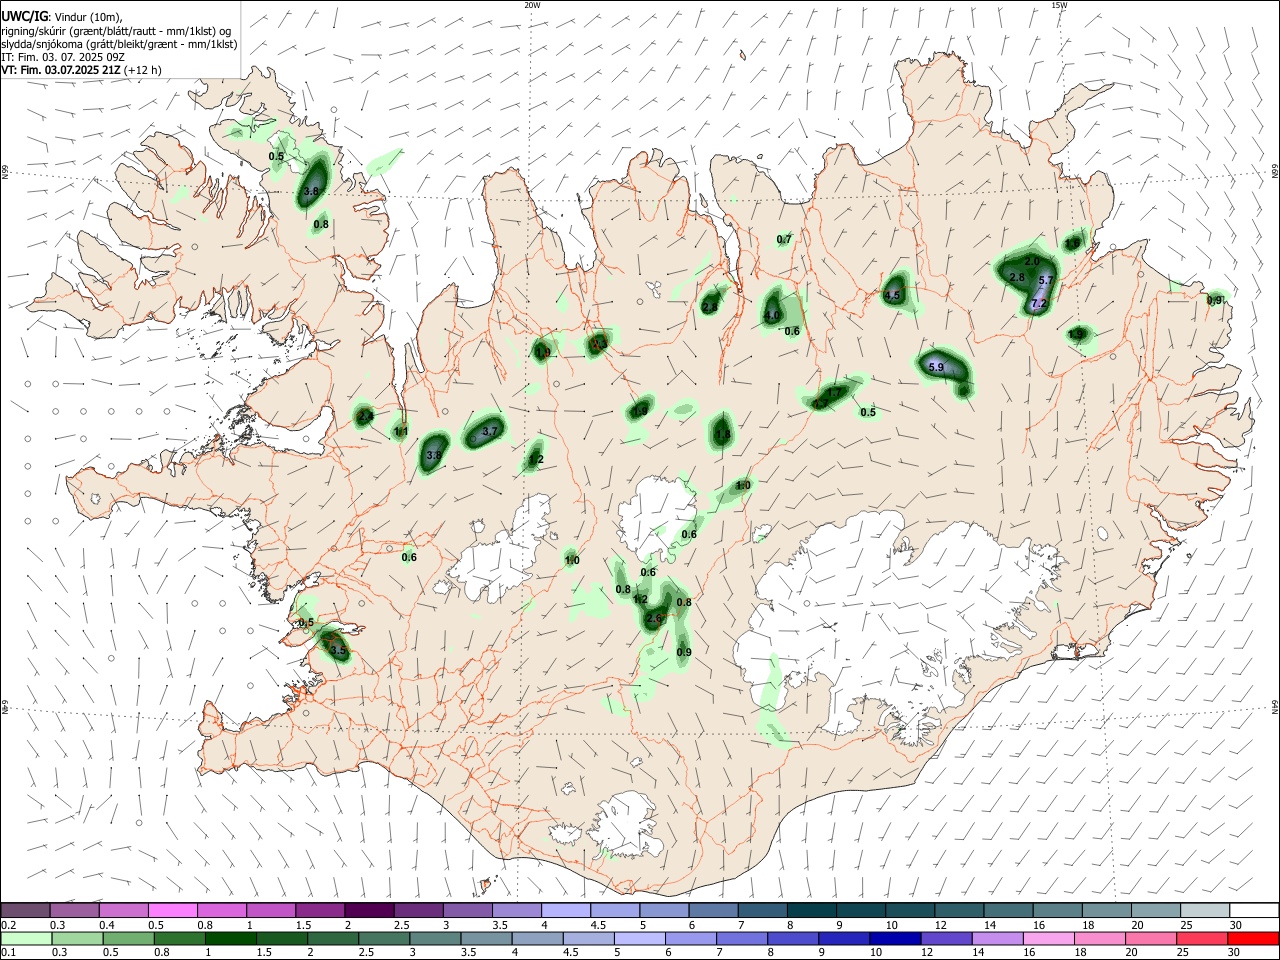Image resolution: width=1280 pixels, height=960 pixels.
Task: Click the 0.4 legend scale label
Action: [x=106, y=925]
